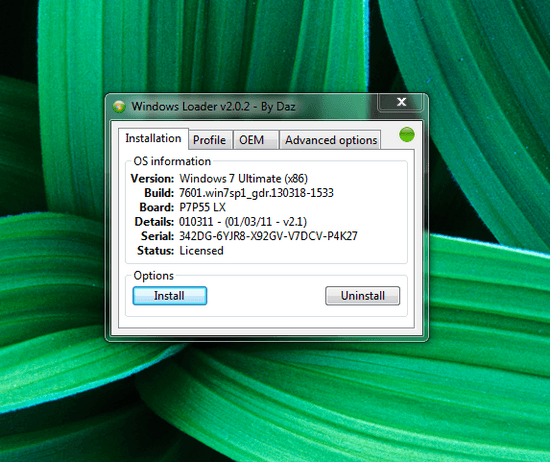
Task: Click the OS information group heading
Action: 172,161
